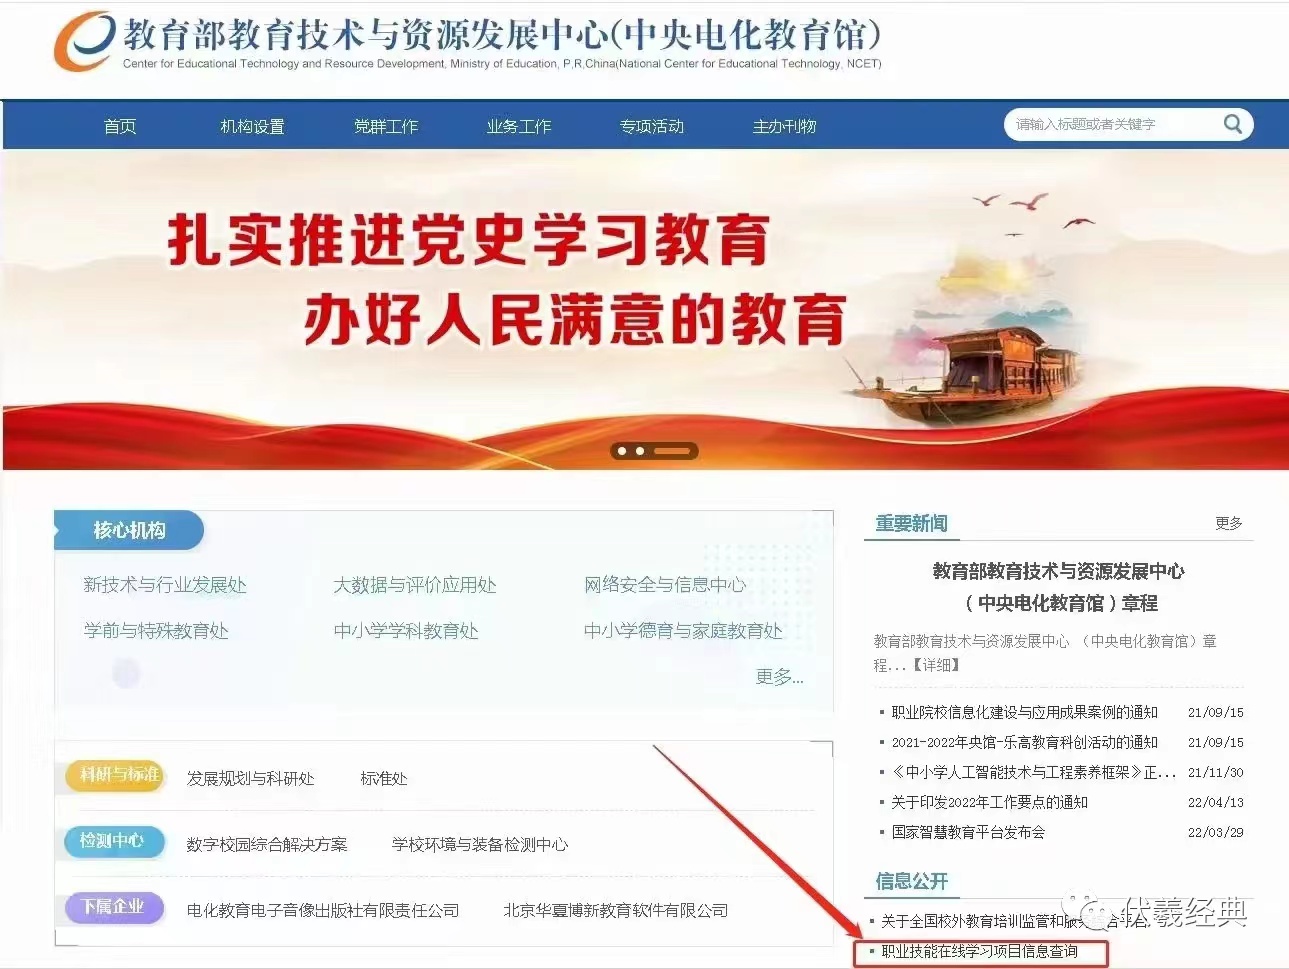
Task: Select the active elongated carousel indicator
Action: (672, 451)
